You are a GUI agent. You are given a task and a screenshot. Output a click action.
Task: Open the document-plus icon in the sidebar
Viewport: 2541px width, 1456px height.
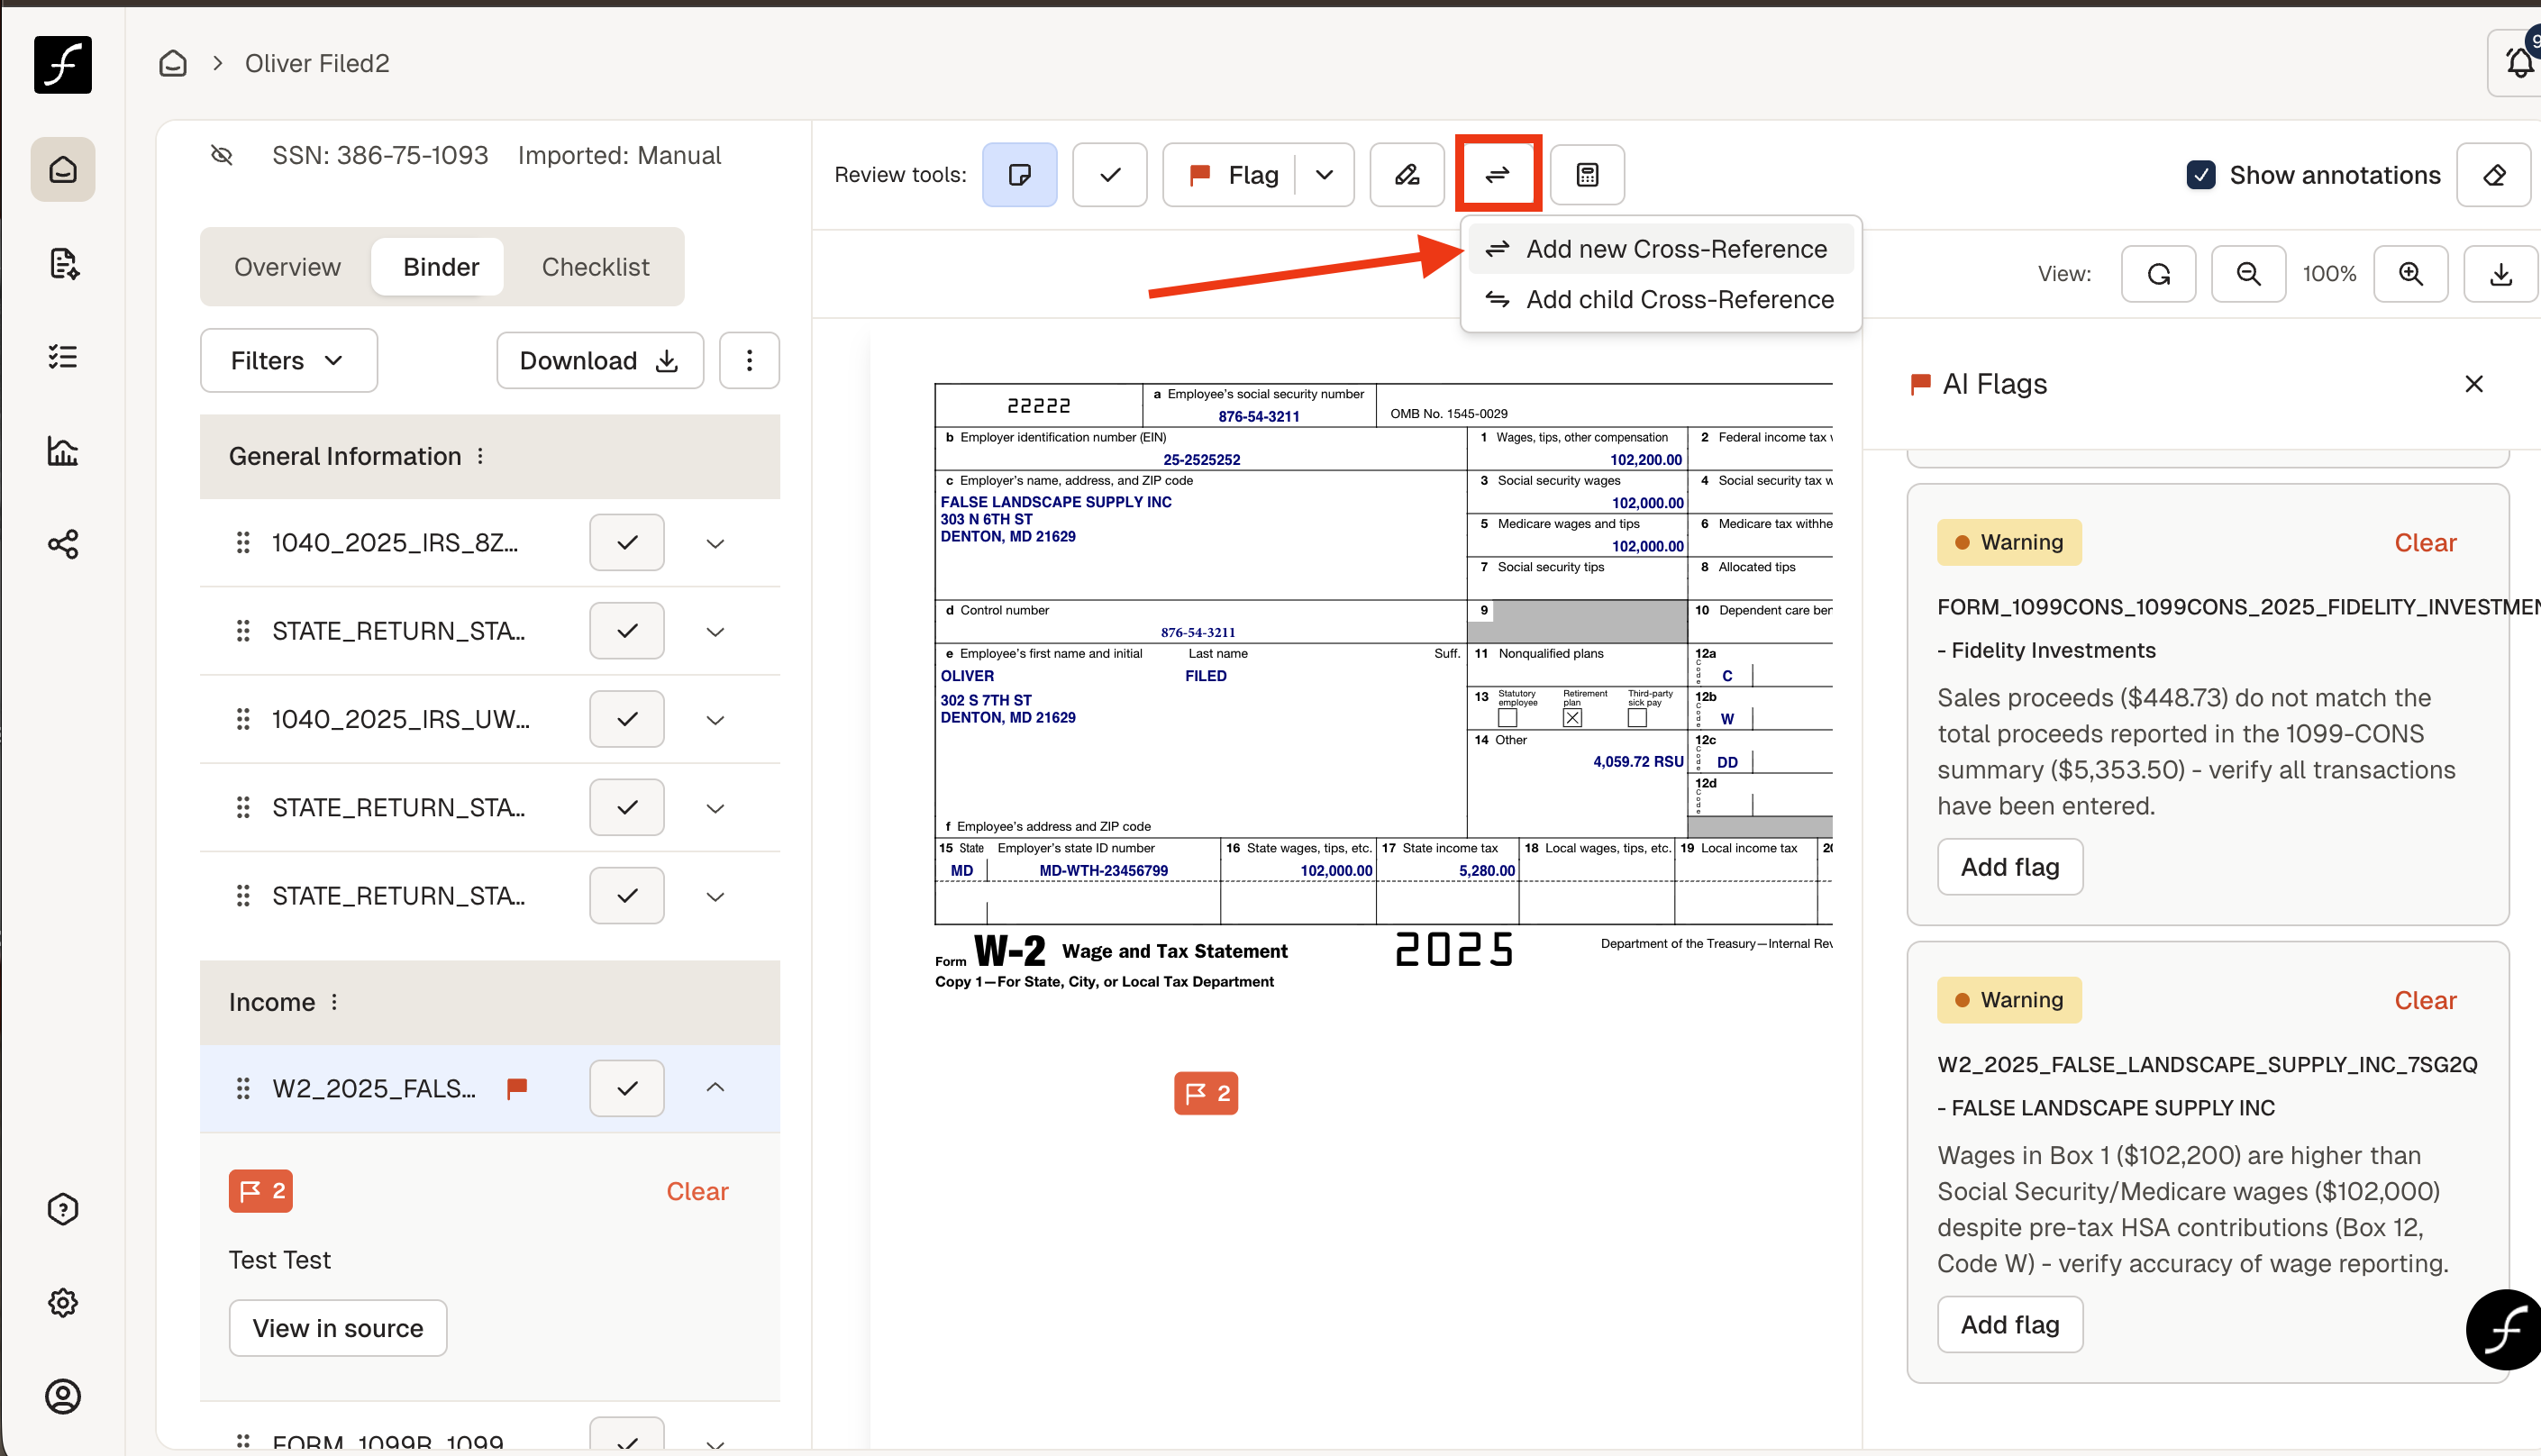(63, 264)
